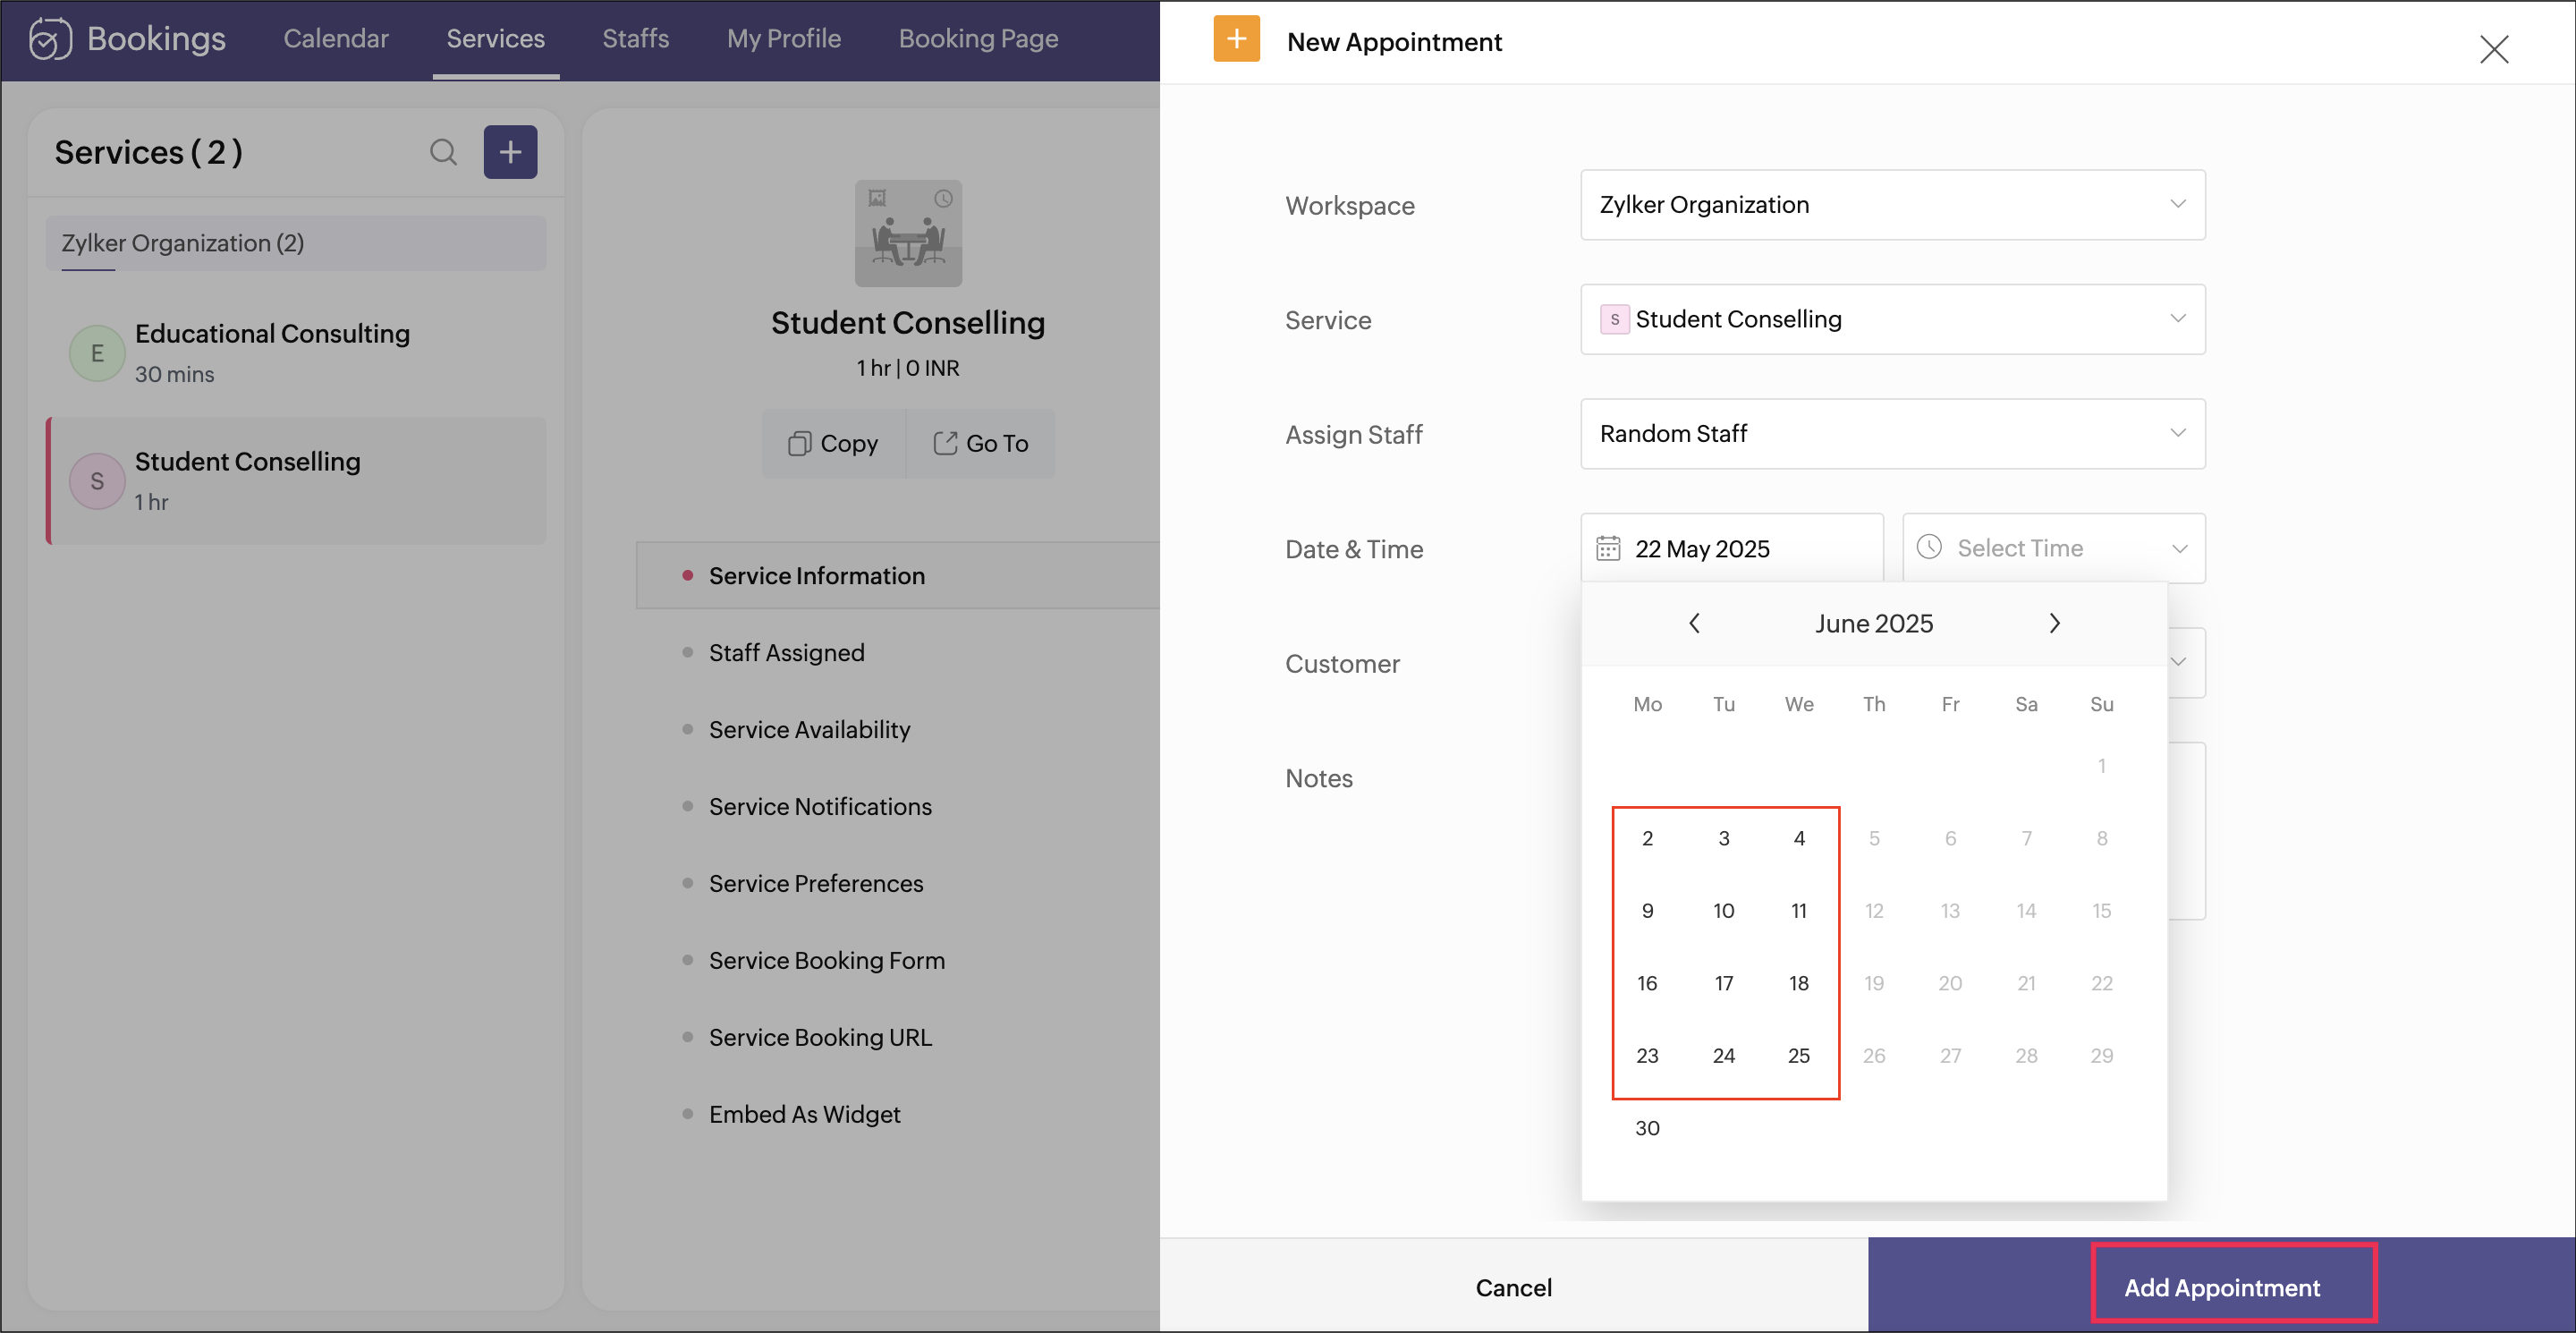This screenshot has width=2576, height=1333.
Task: Go to previous month in date picker
Action: (x=1694, y=623)
